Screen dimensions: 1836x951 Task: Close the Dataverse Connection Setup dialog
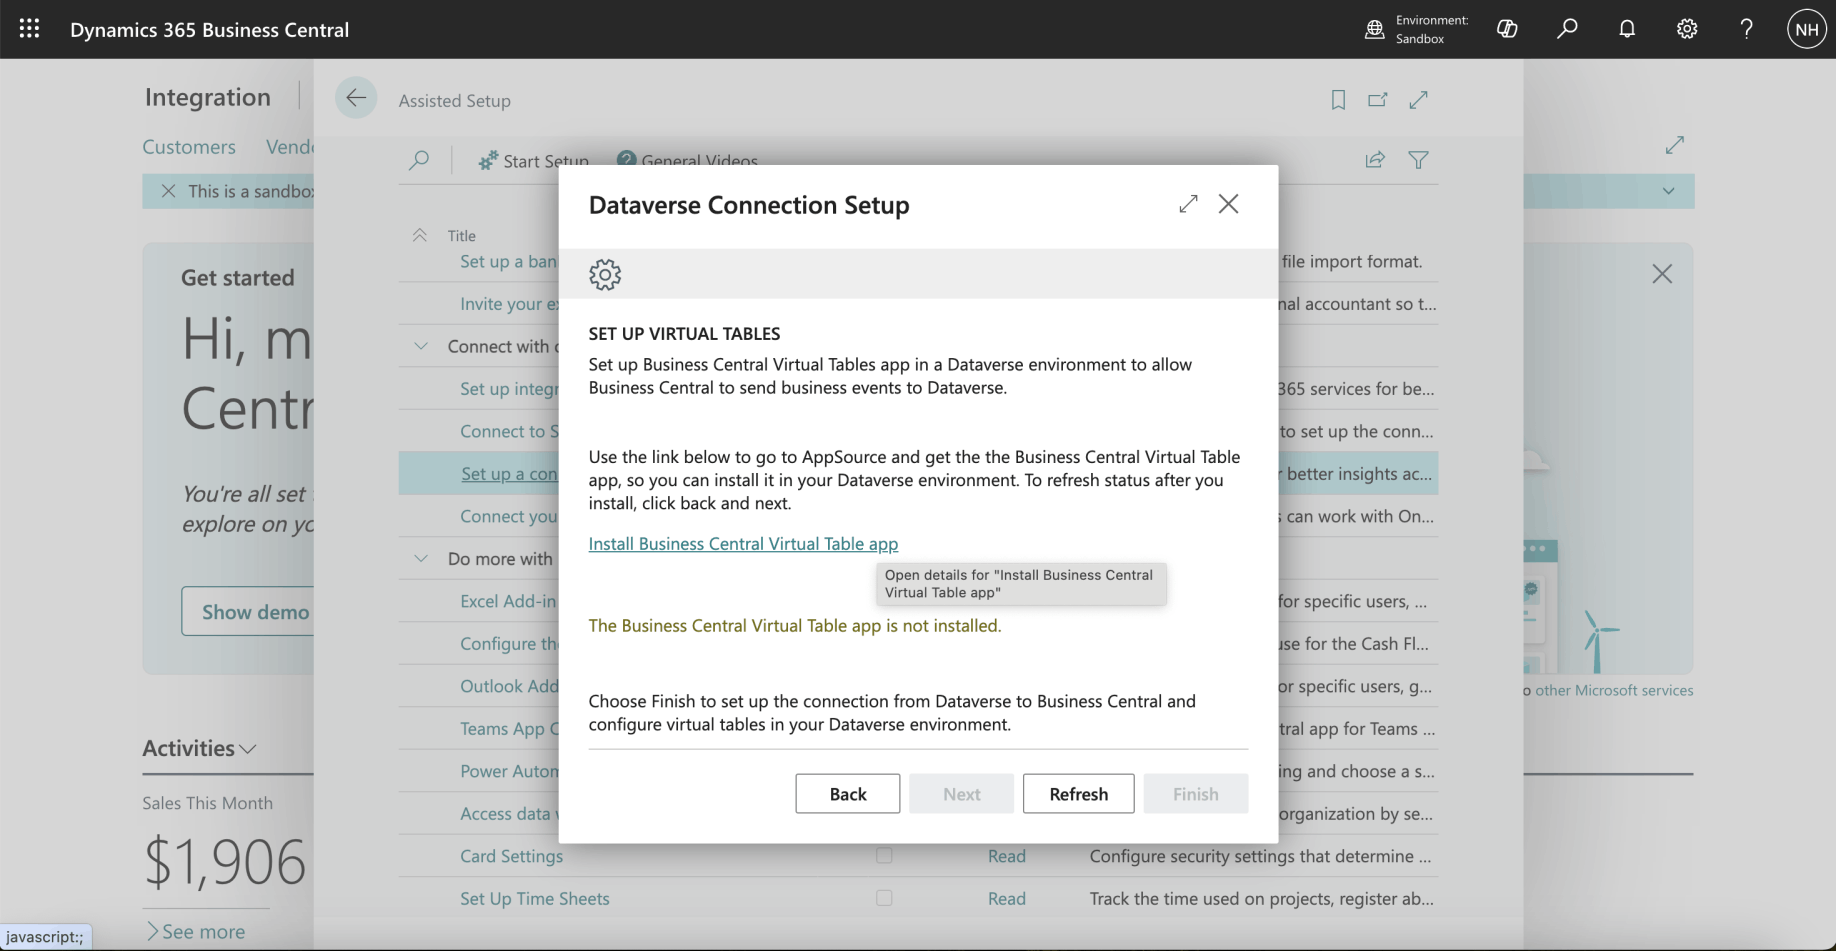[1228, 204]
